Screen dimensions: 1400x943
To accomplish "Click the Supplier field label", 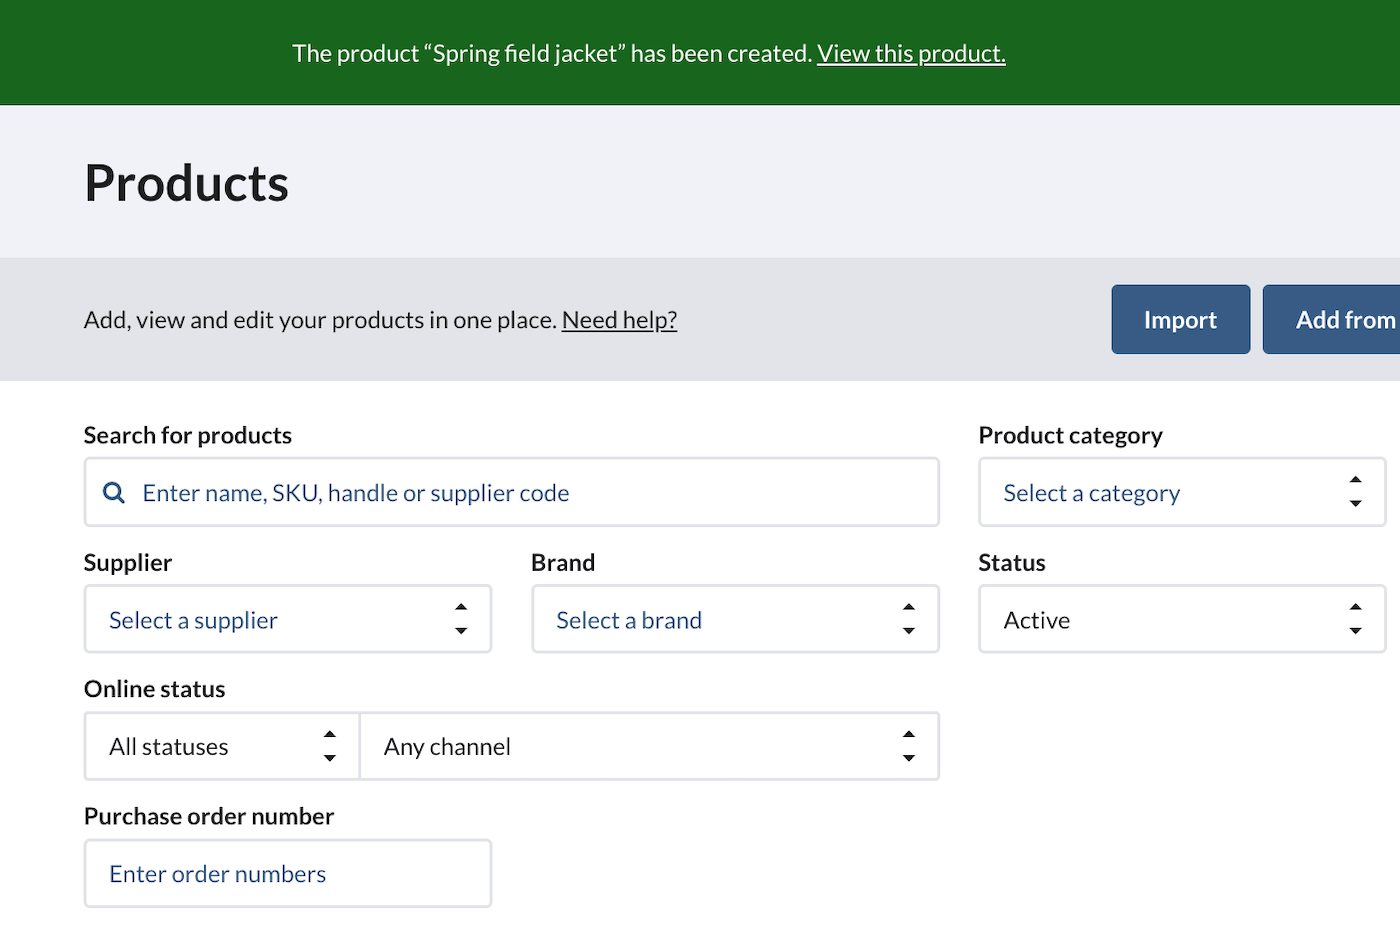I will pyautogui.click(x=128, y=562).
